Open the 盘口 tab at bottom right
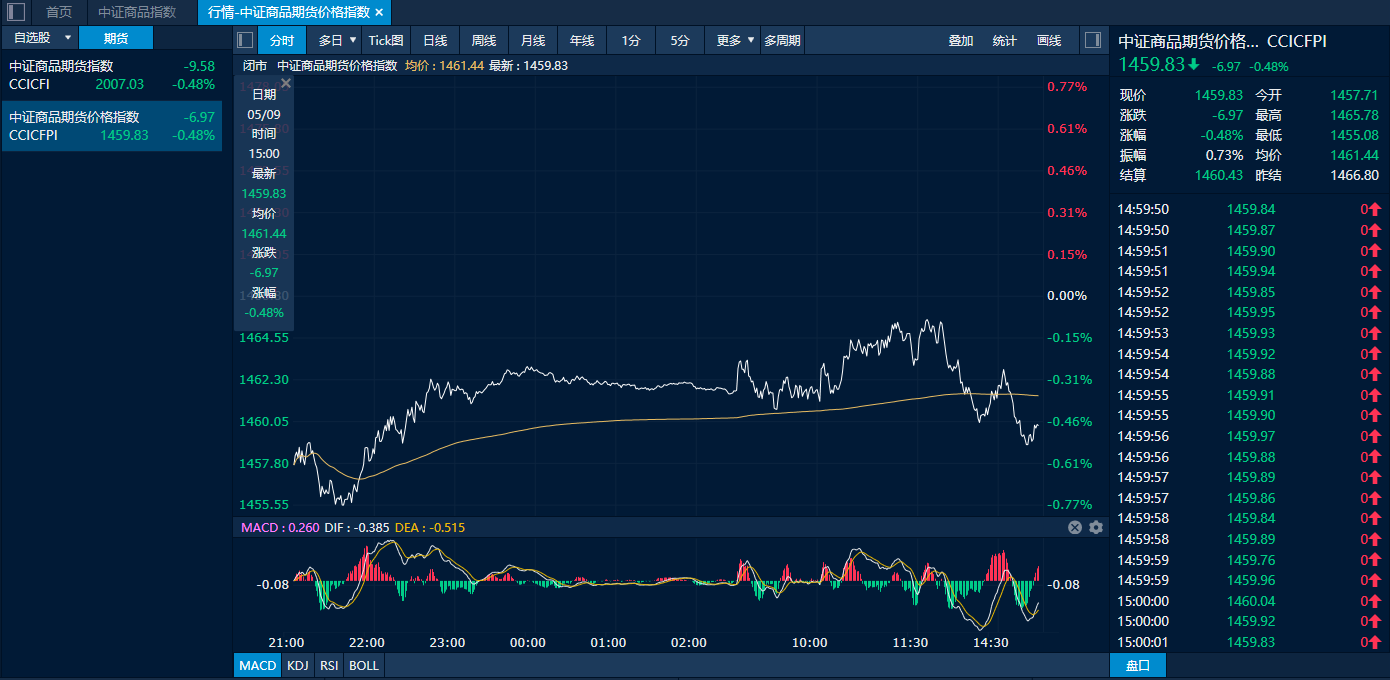The image size is (1390, 680). [x=1137, y=665]
